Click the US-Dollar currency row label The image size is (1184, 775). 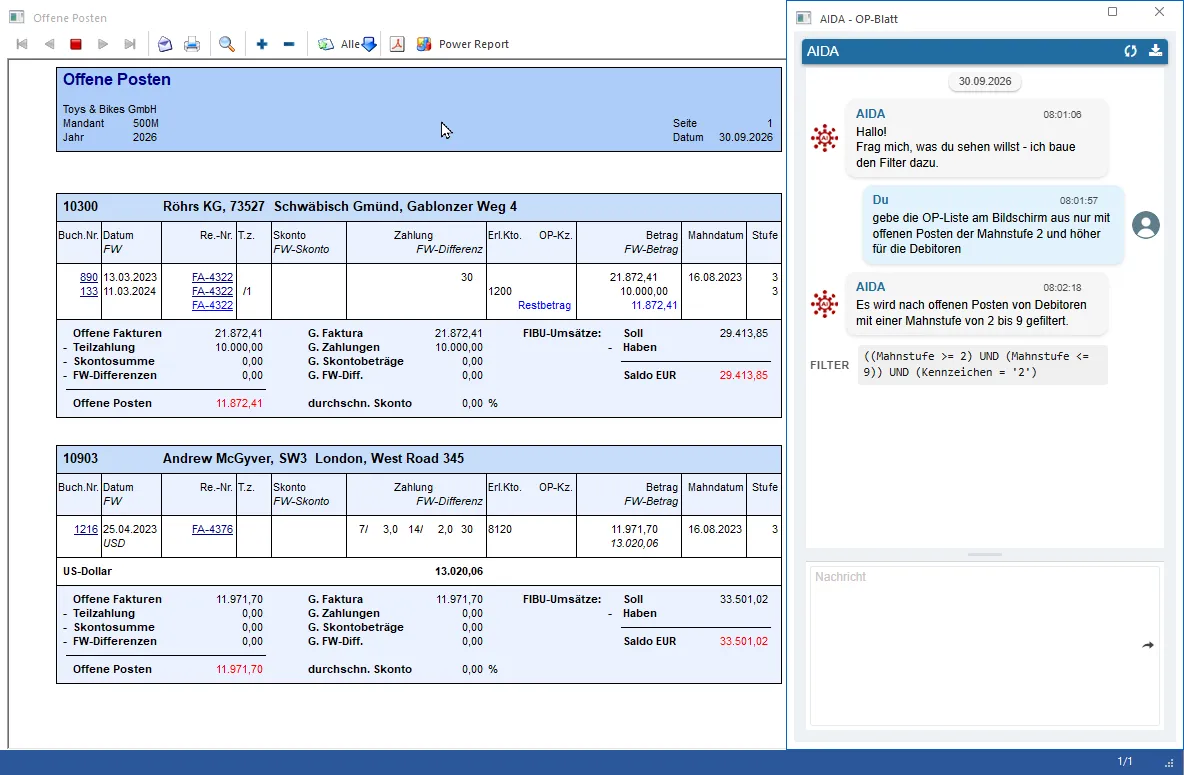88,571
